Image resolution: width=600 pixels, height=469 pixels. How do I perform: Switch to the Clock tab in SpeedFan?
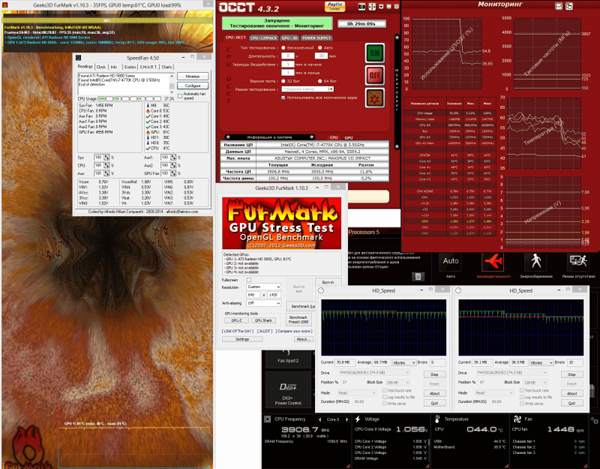tap(101, 67)
